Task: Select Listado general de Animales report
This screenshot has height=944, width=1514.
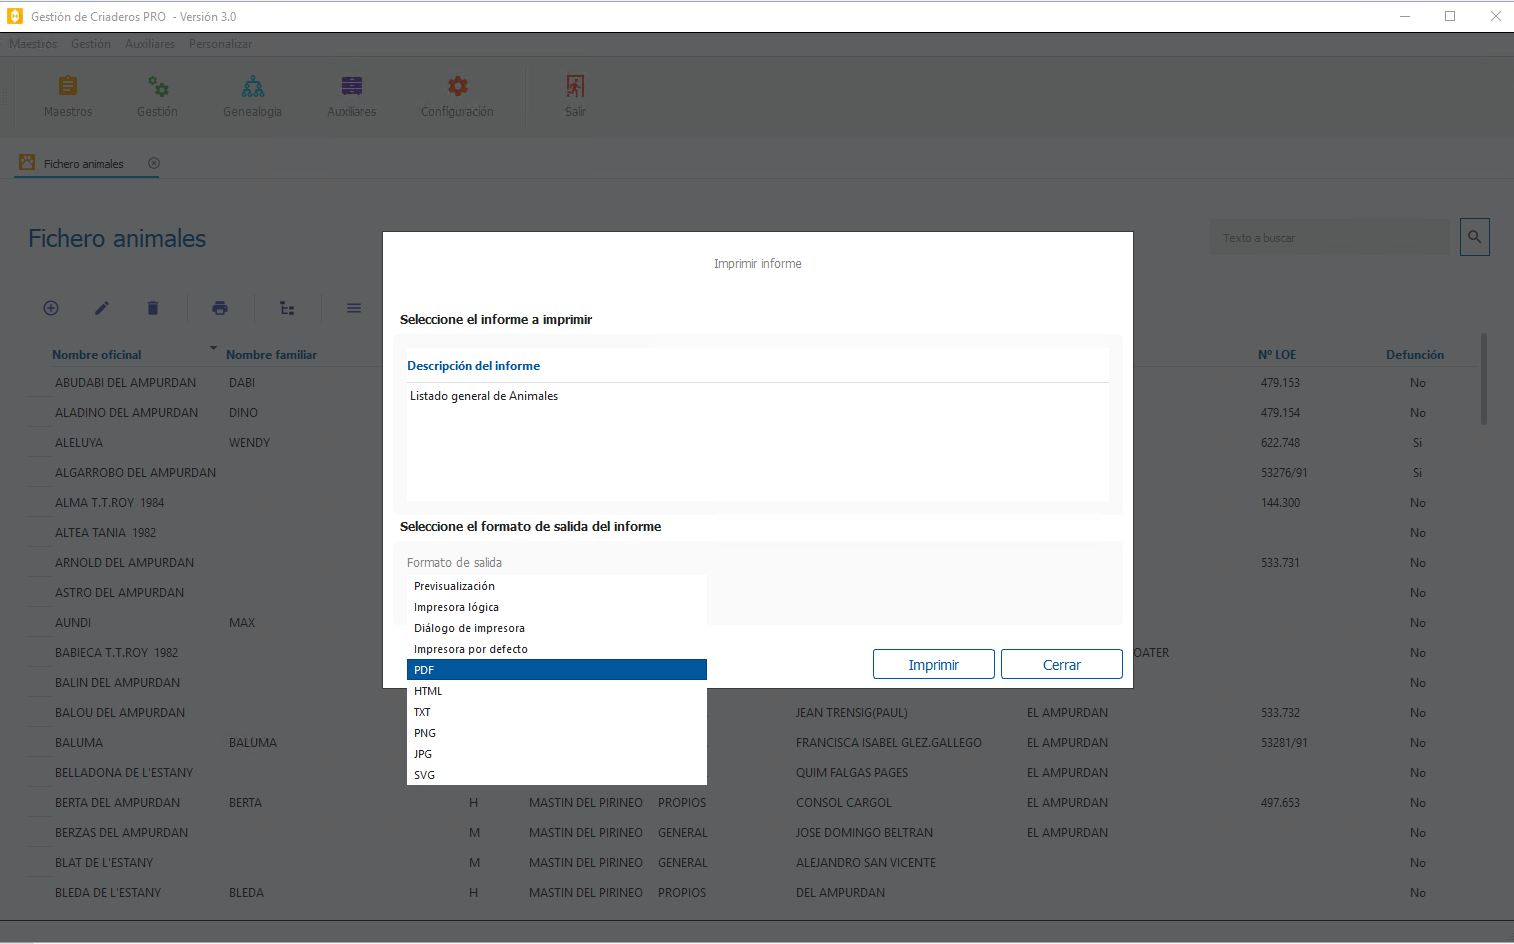Action: point(484,396)
